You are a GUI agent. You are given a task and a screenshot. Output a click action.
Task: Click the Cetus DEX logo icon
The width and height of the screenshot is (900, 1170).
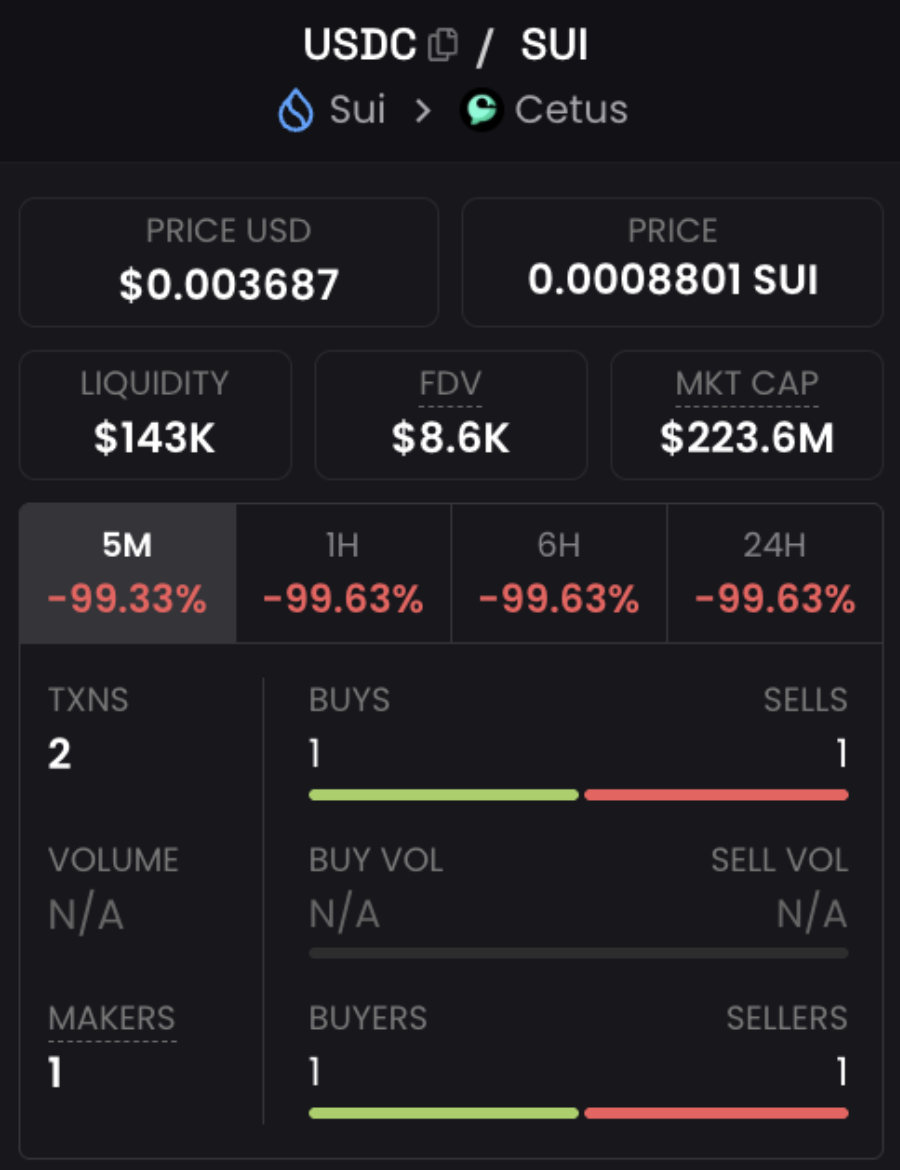tap(481, 110)
